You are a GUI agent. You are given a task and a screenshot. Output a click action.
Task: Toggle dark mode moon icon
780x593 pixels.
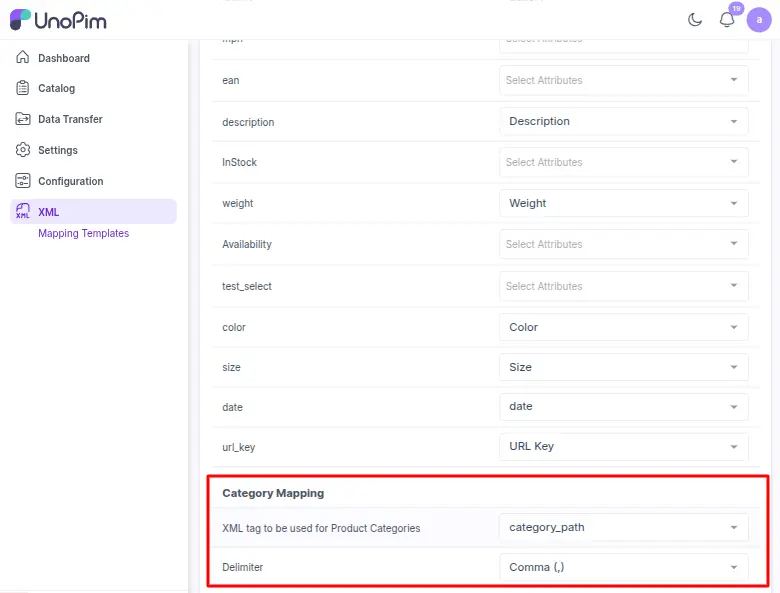[x=695, y=20]
